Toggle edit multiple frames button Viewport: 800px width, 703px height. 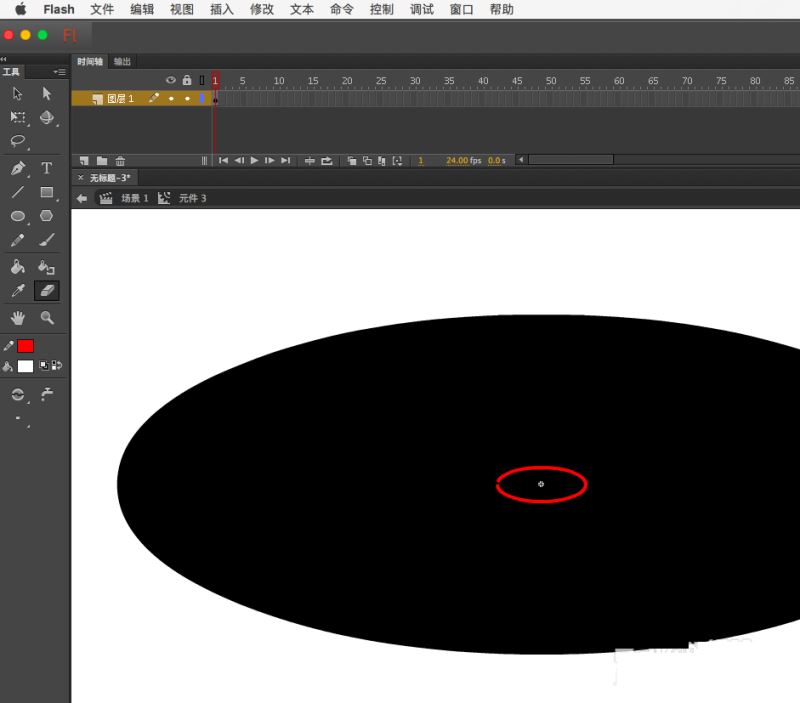(382, 161)
